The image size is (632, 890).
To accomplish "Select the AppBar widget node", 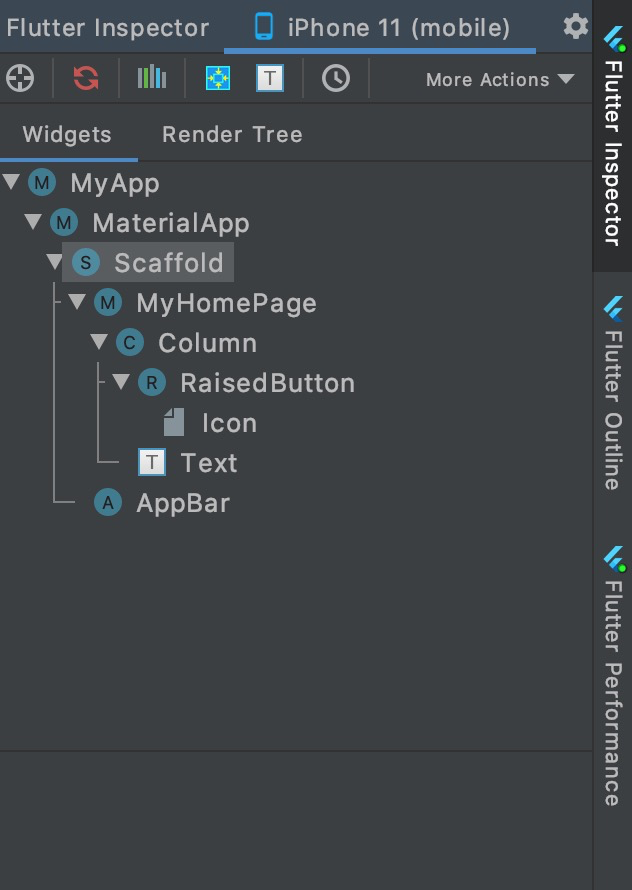I will 182,503.
